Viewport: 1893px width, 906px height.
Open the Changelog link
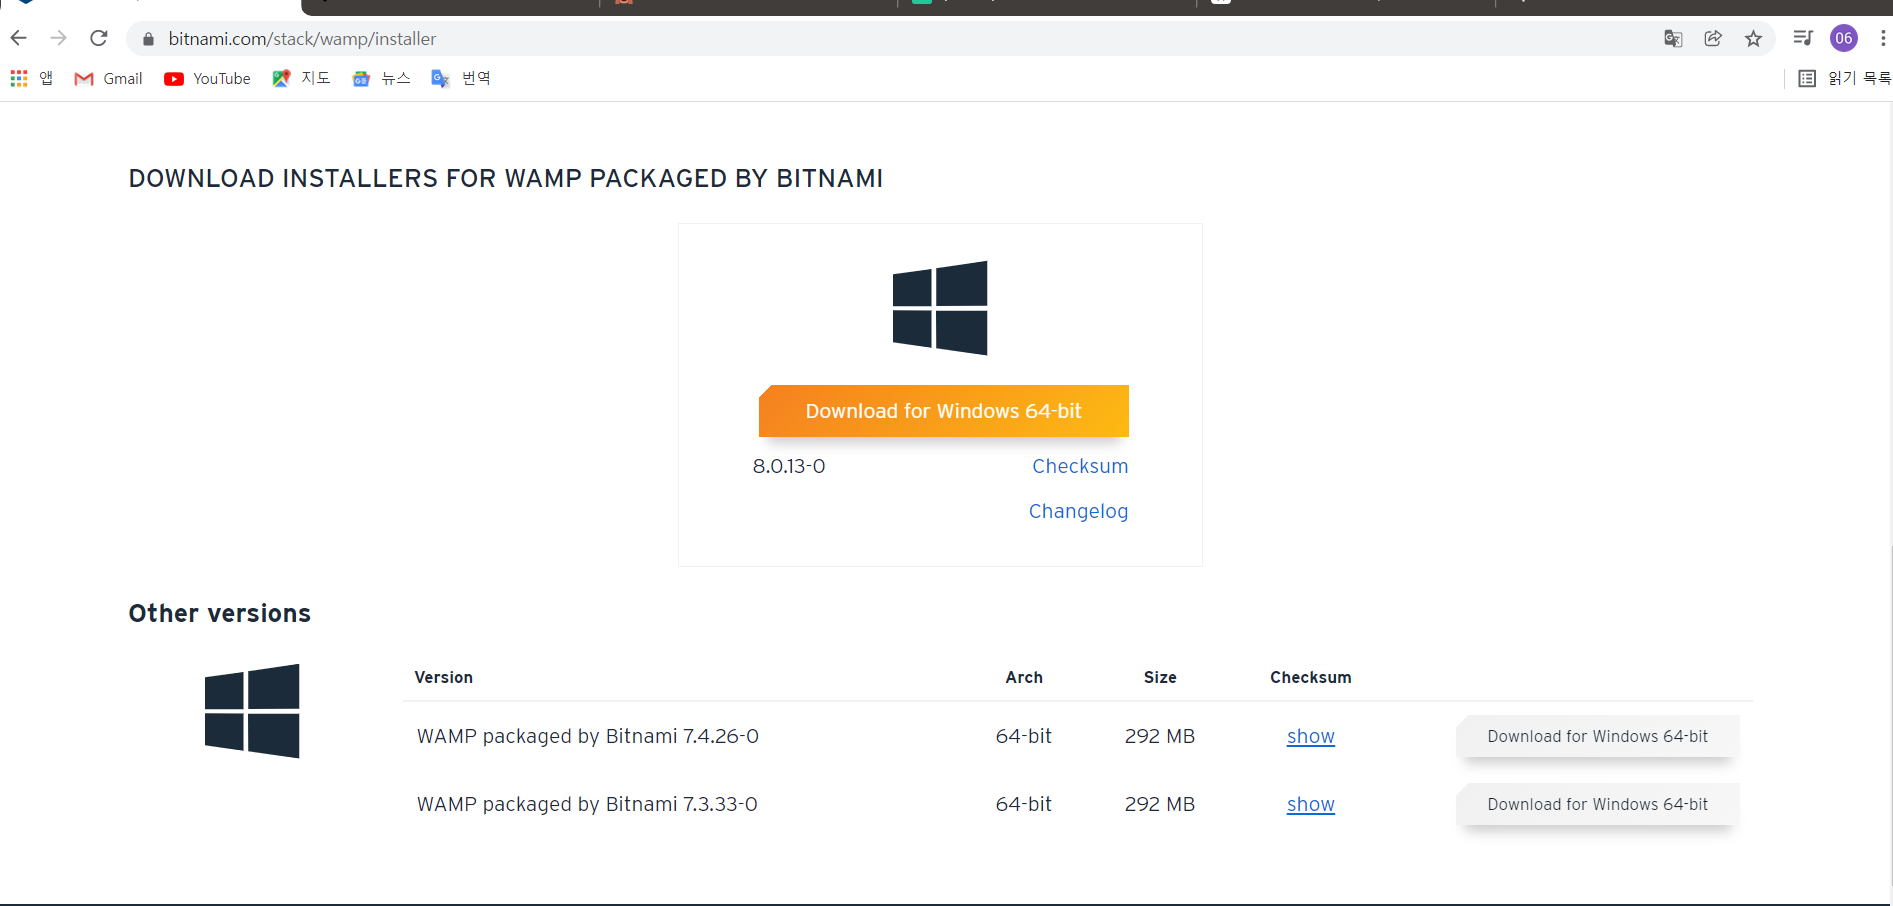coord(1078,511)
